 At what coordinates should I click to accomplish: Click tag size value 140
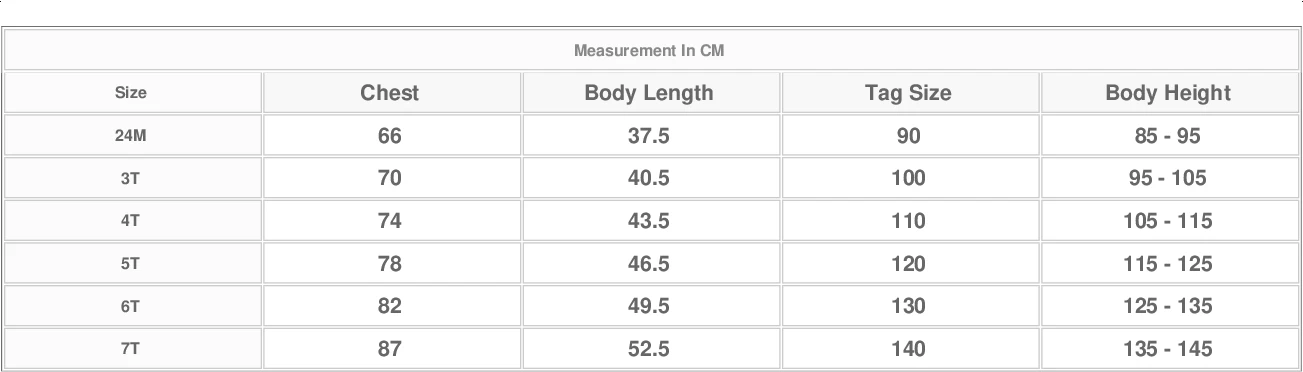[x=908, y=349]
